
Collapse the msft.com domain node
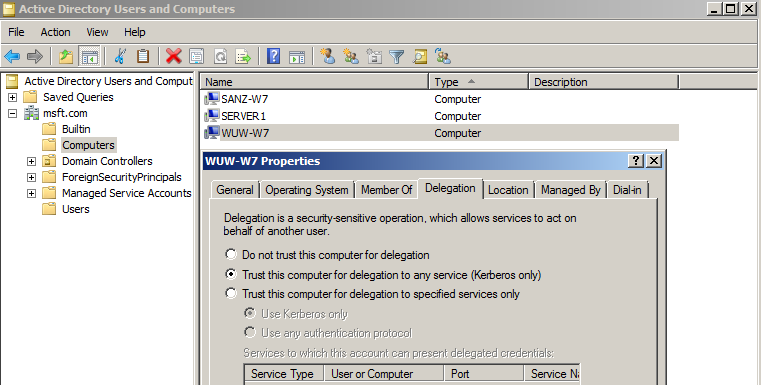pyautogui.click(x=13, y=113)
